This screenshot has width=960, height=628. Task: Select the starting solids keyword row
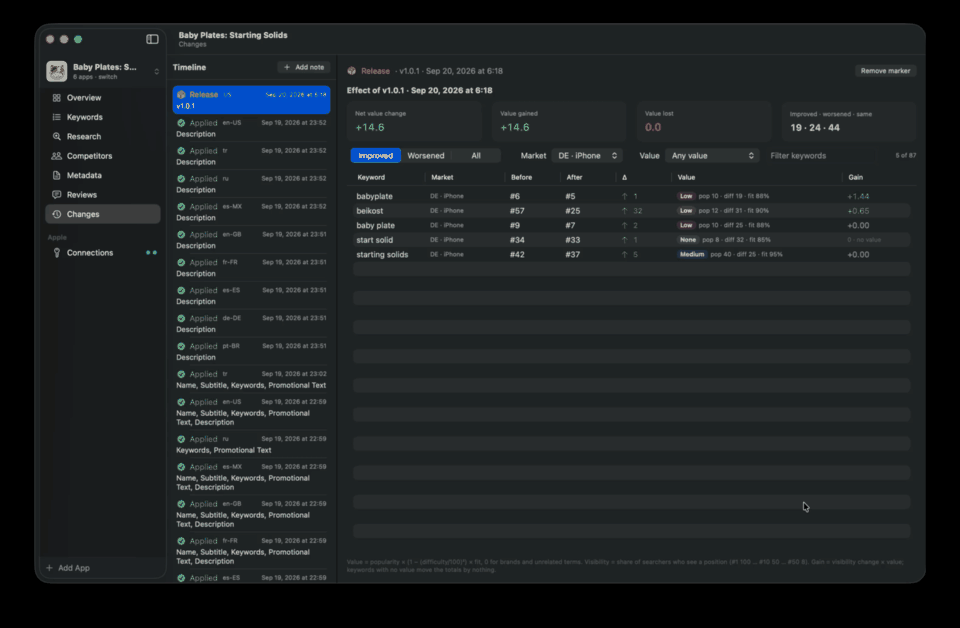tap(632, 255)
